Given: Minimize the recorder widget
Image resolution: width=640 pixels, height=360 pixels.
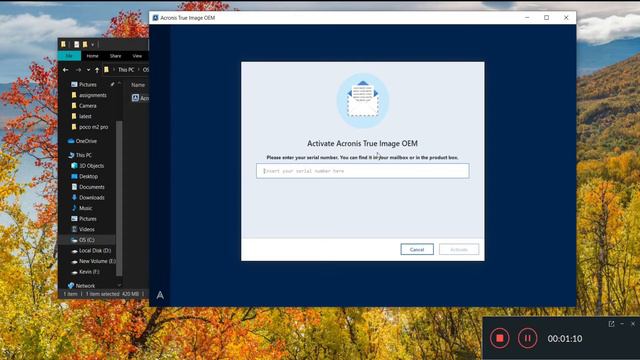Looking at the screenshot, I should [622, 324].
